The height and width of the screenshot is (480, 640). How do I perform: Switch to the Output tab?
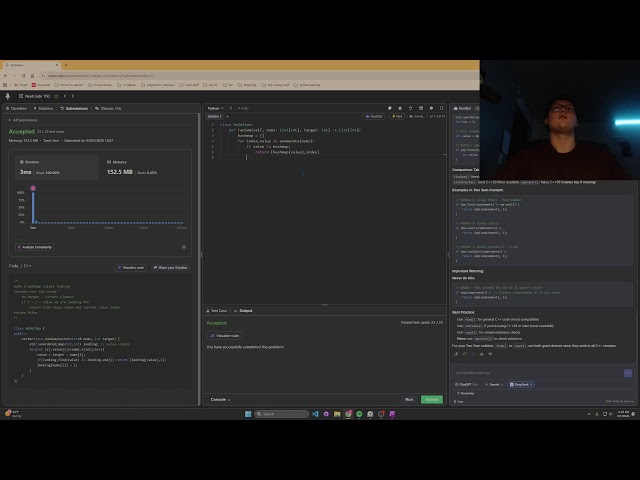(x=243, y=311)
